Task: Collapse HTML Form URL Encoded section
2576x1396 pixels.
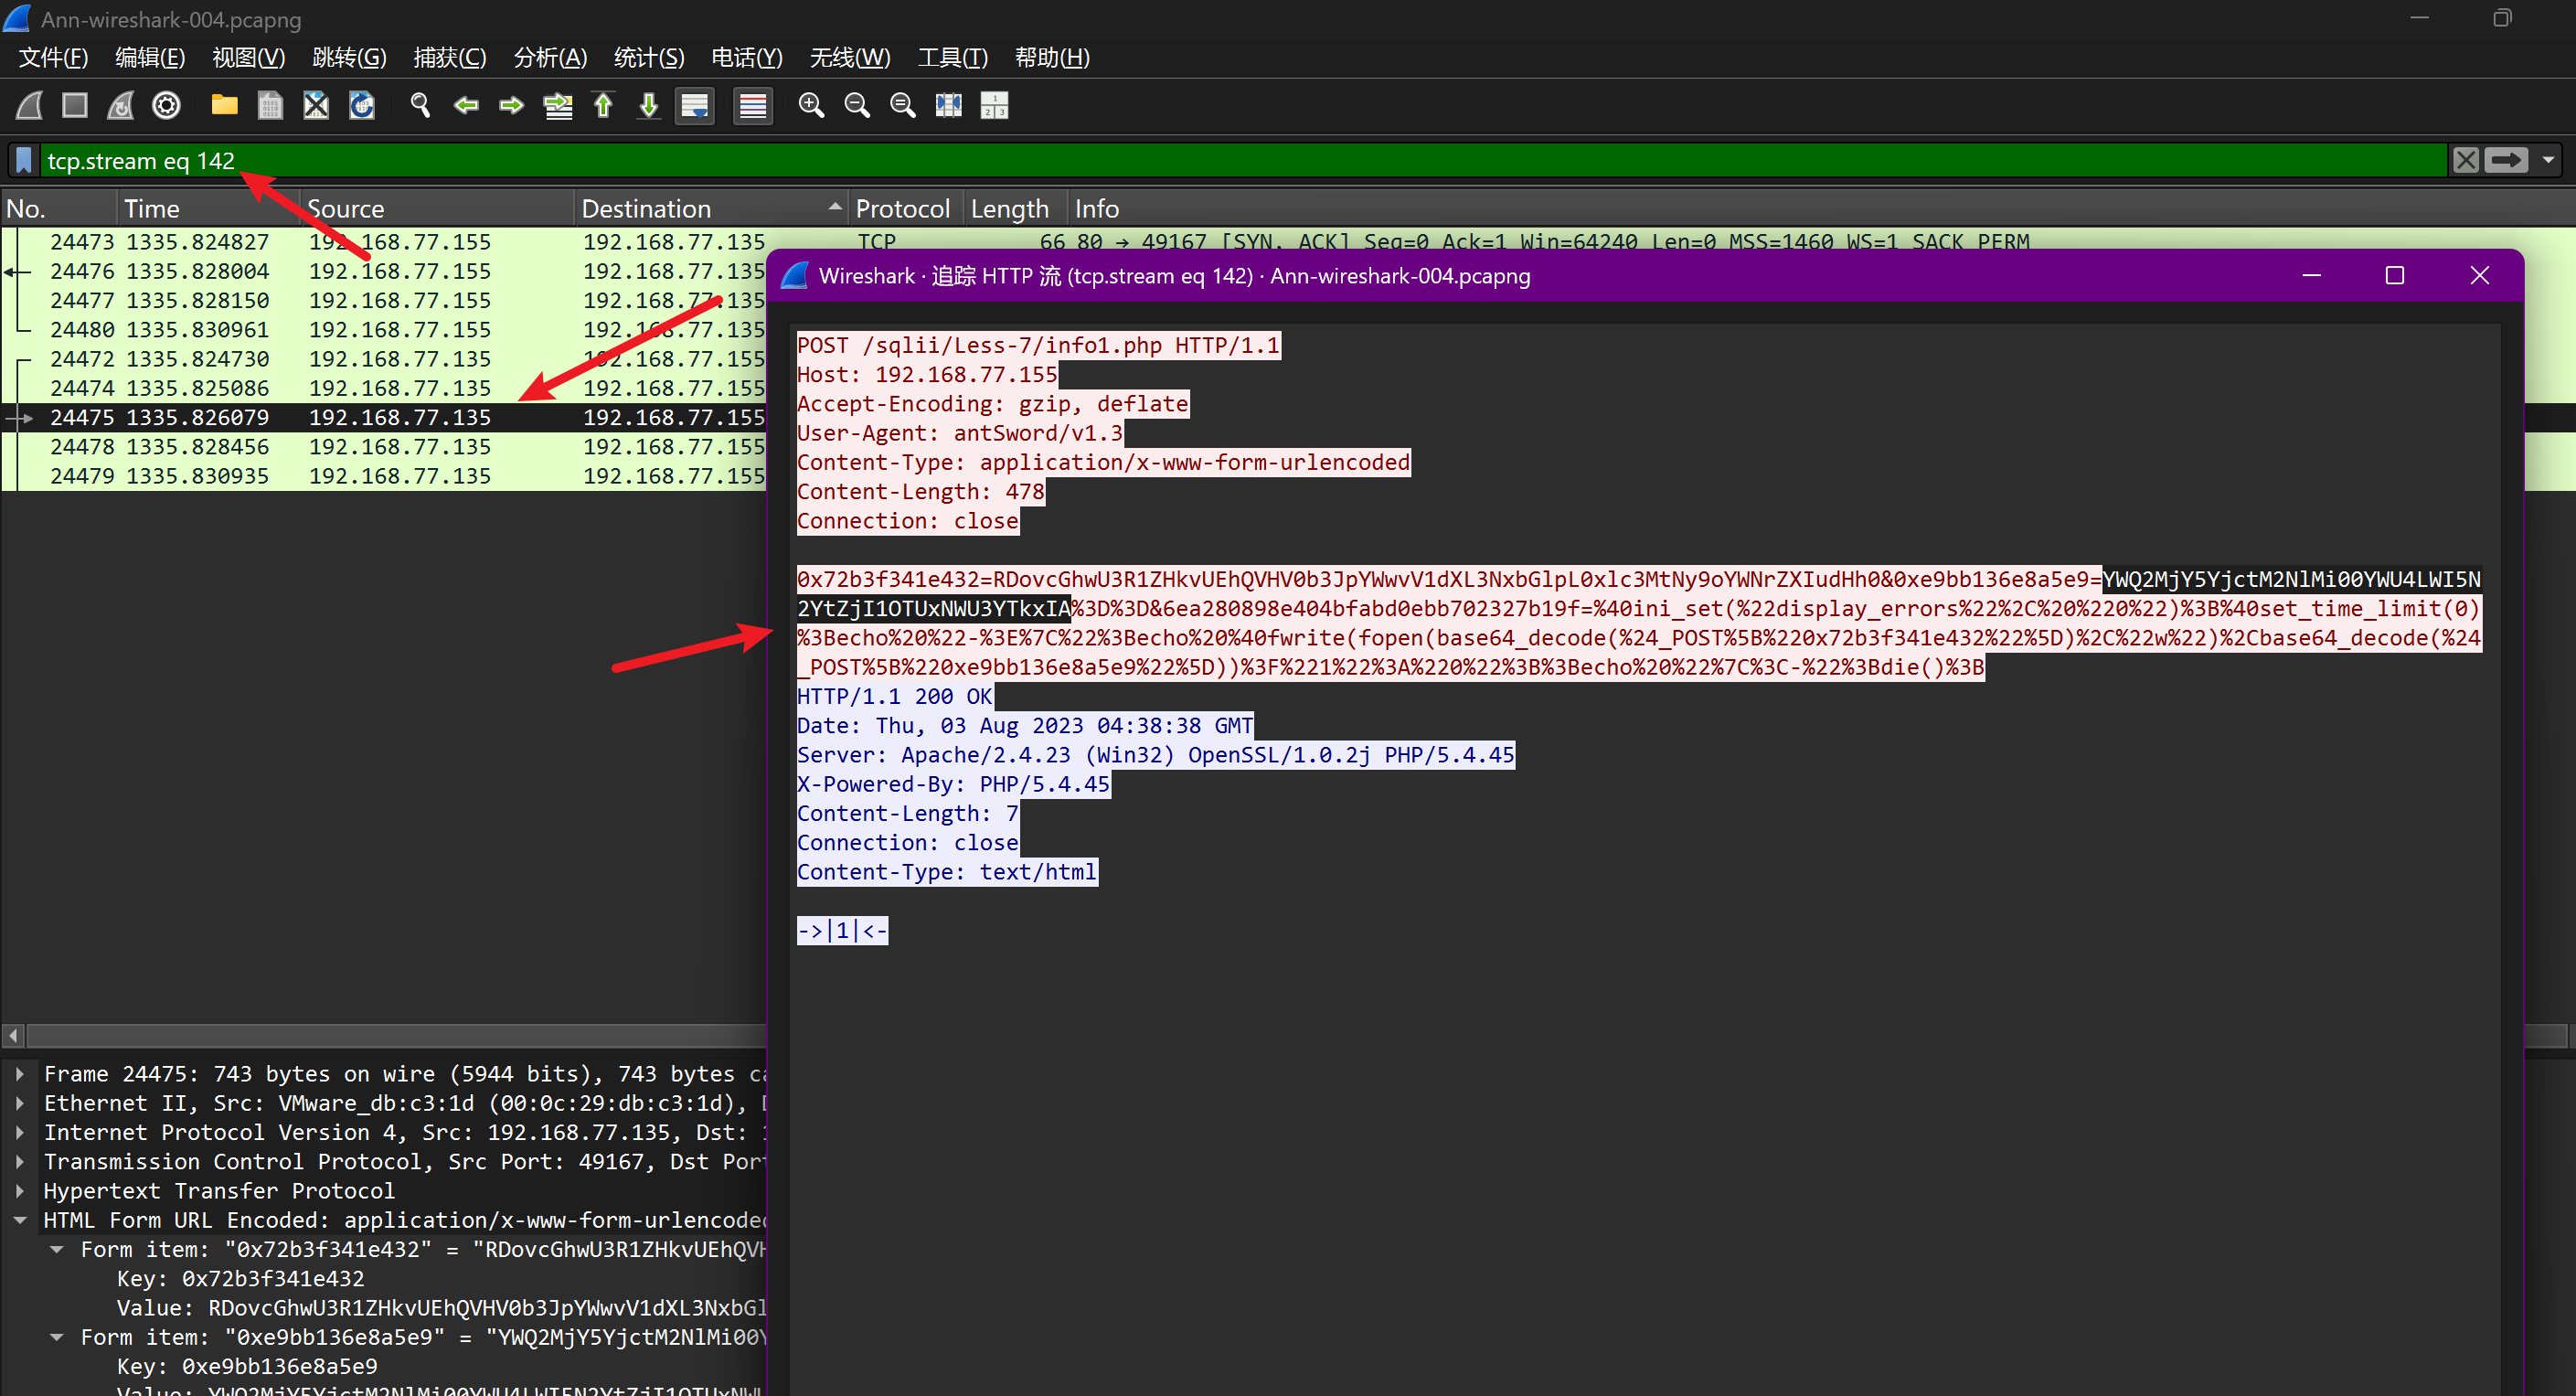Action: point(19,1220)
